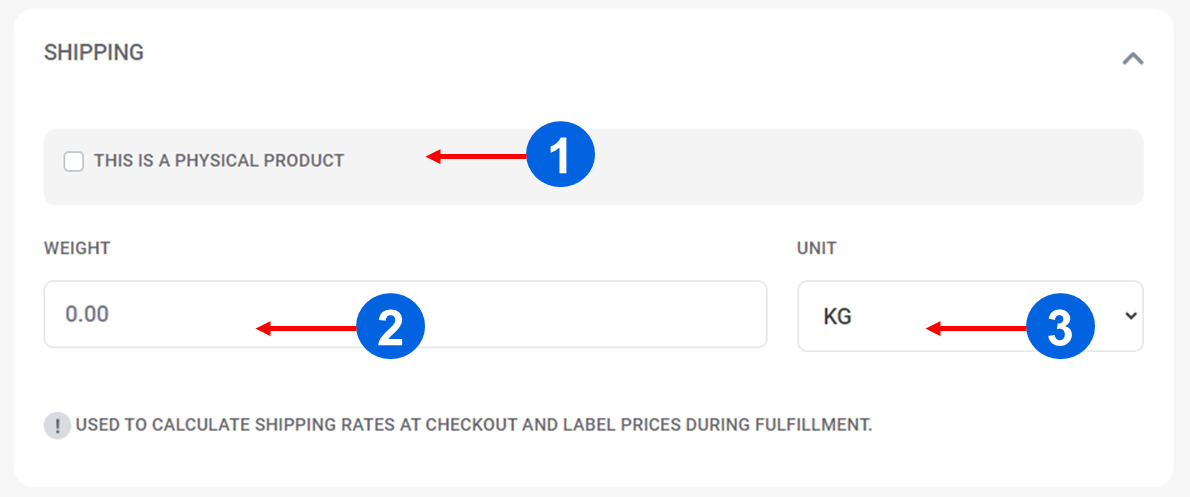
Task: Click the blue circle numbered 1
Action: point(561,157)
